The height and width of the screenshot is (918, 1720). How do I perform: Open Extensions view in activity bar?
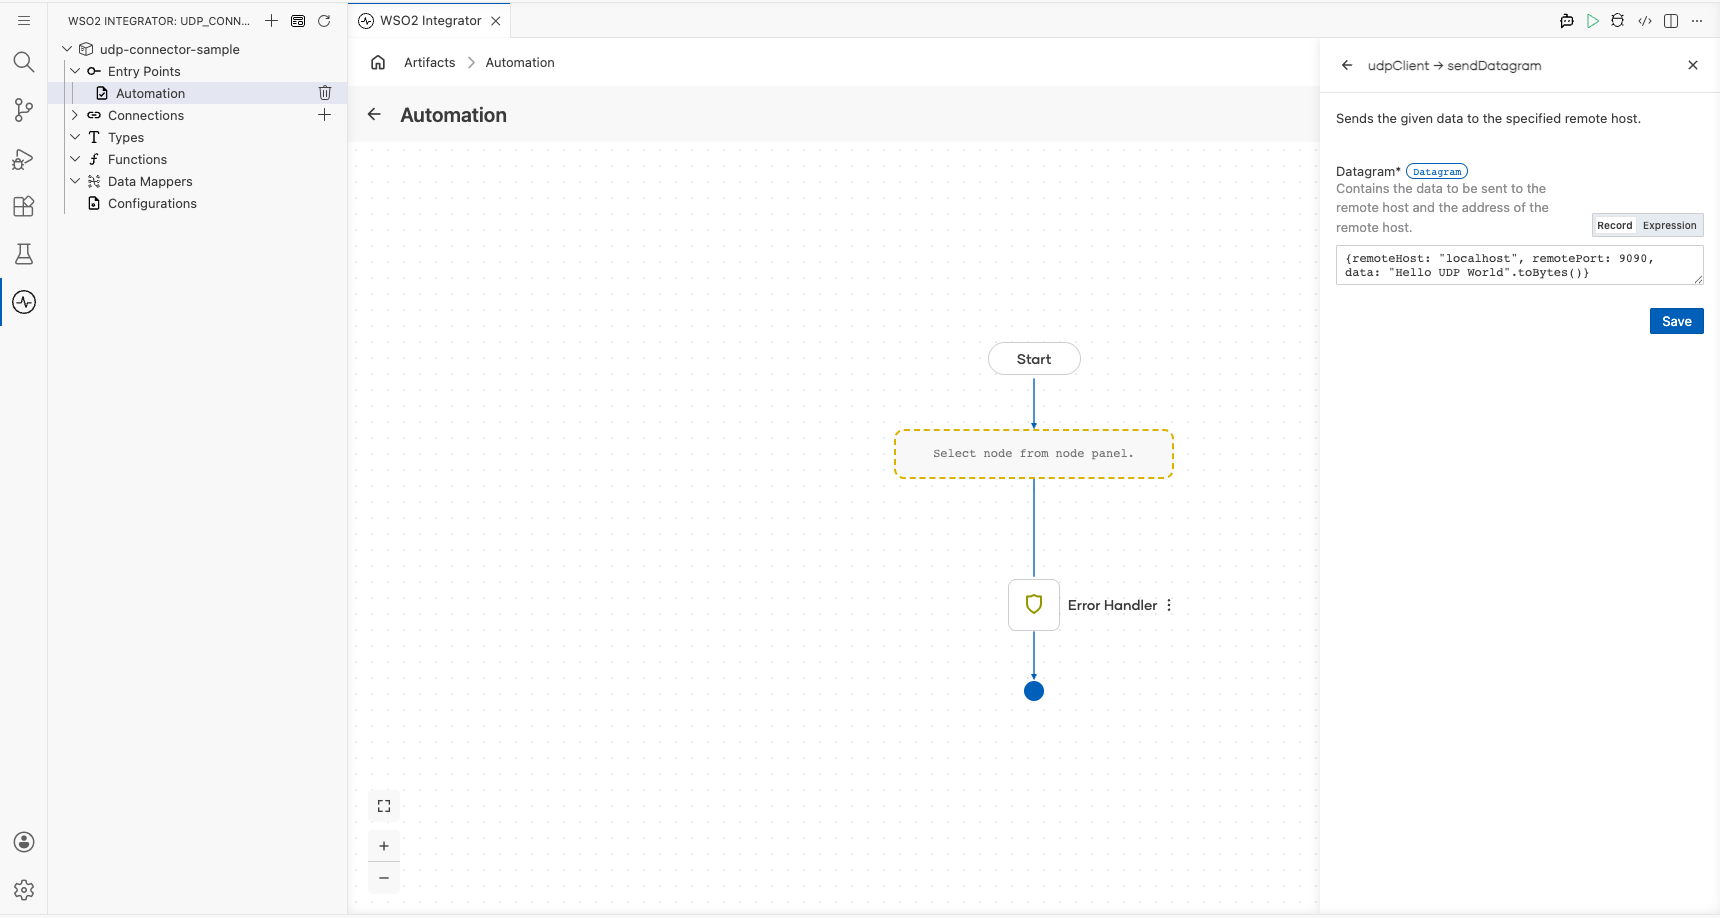[x=24, y=206]
